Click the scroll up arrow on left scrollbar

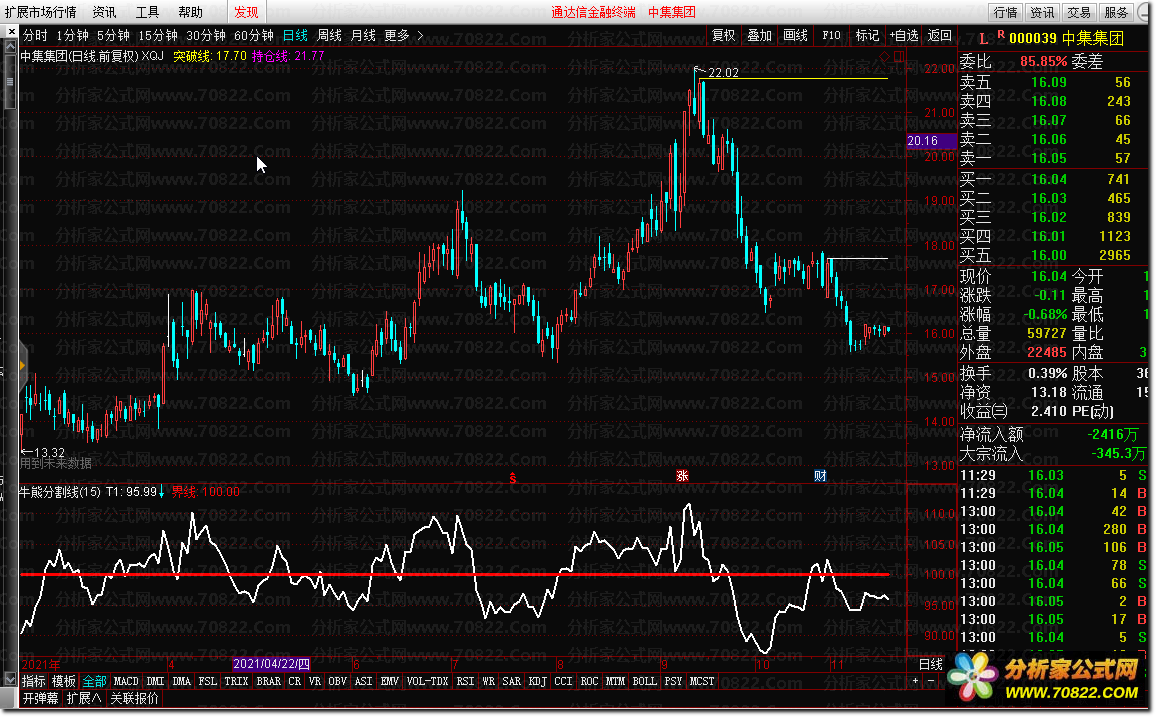(10, 46)
